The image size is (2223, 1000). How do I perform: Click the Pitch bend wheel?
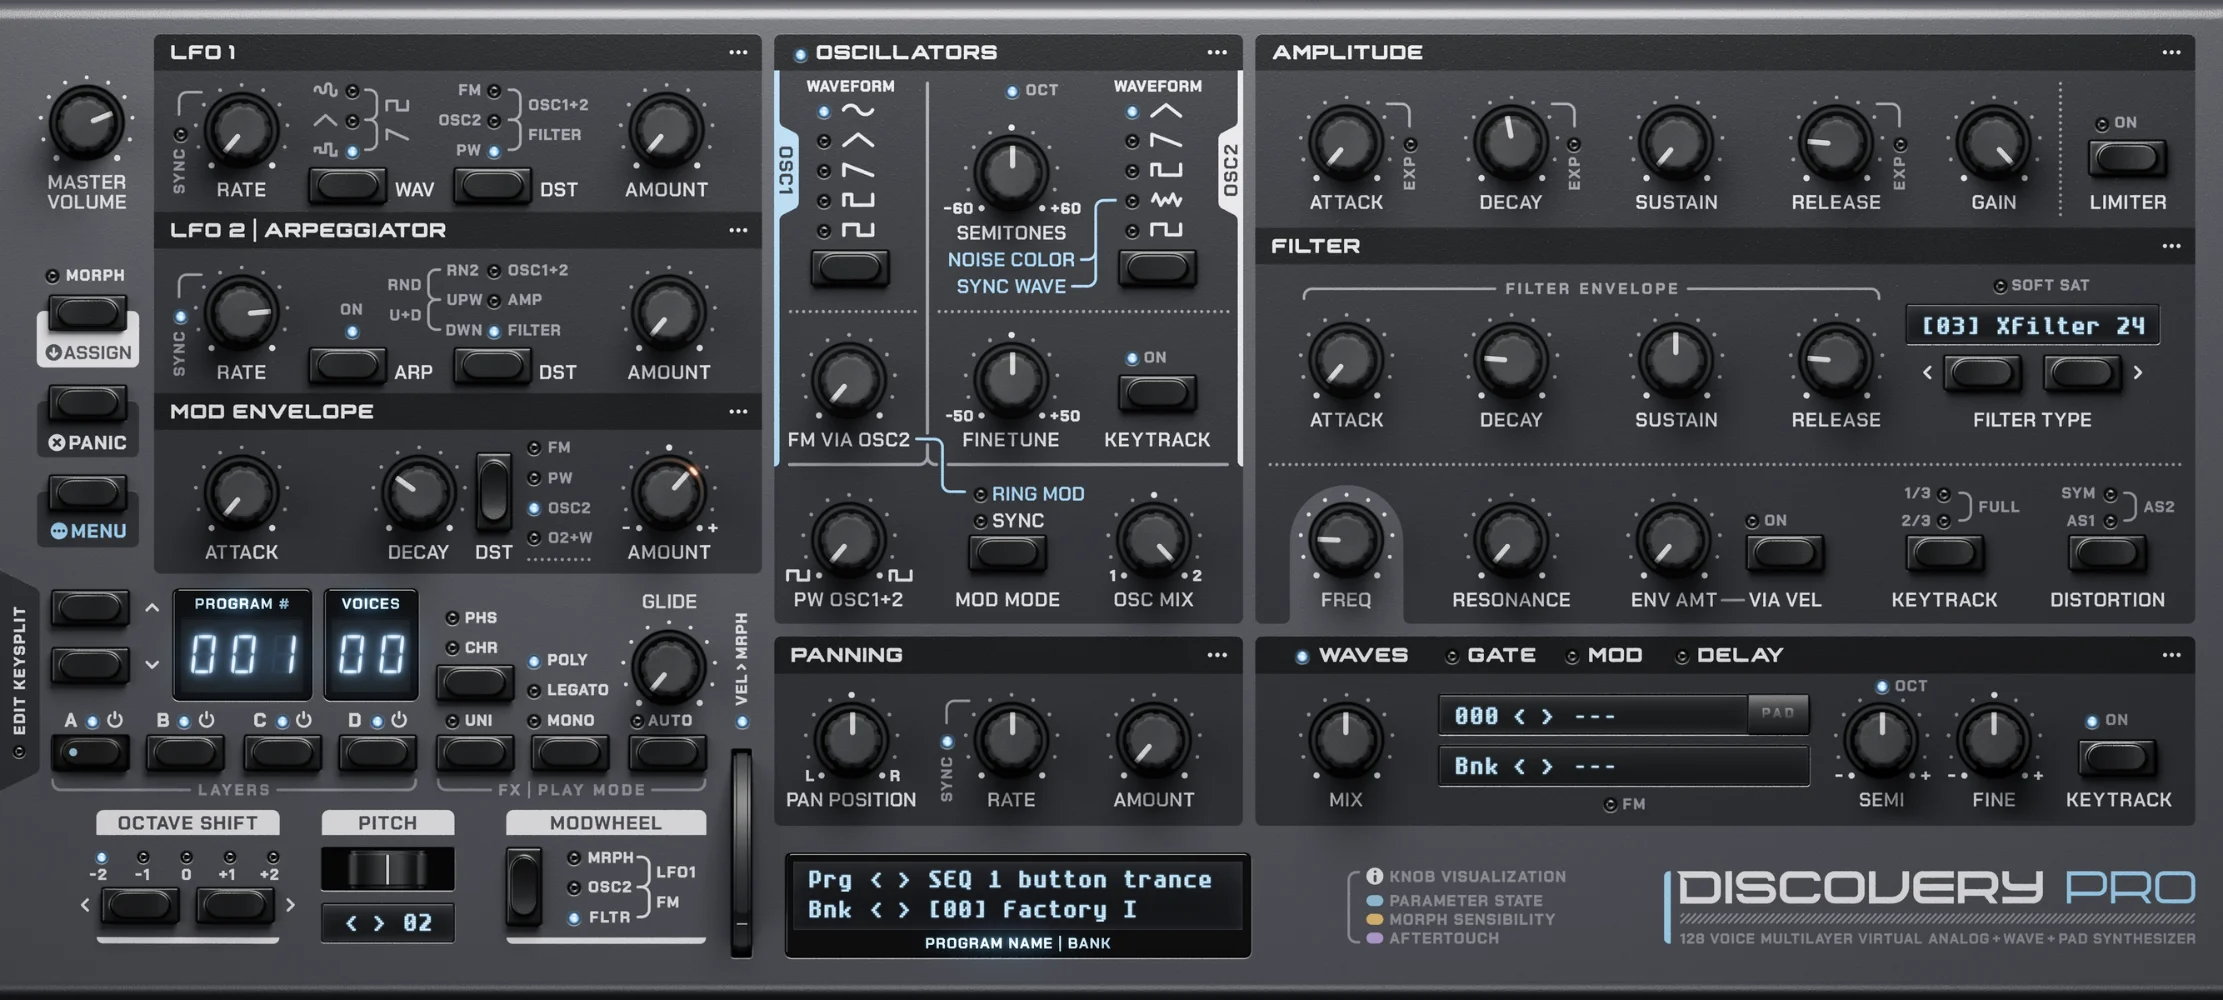[x=387, y=868]
